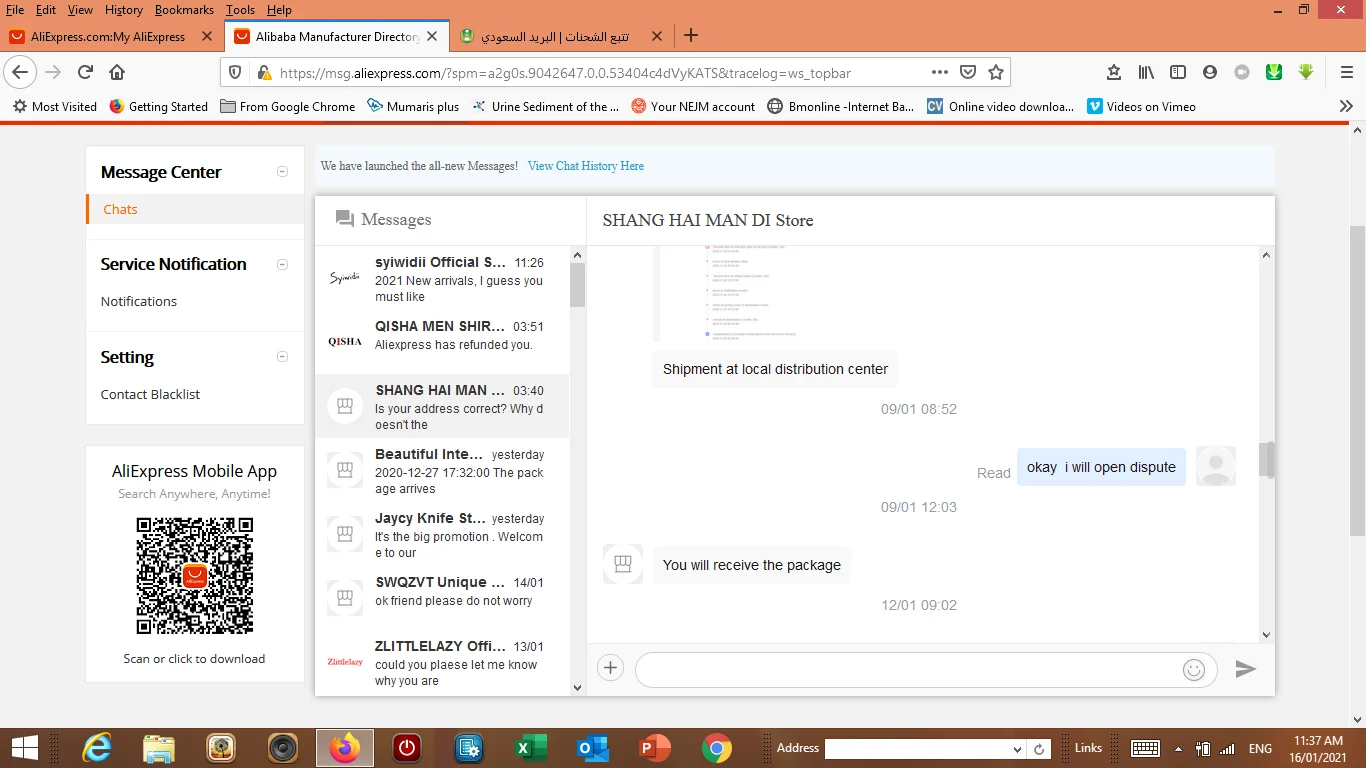Screen dimensions: 1366x768
Task: Open the Tools menu
Action: pyautogui.click(x=240, y=9)
